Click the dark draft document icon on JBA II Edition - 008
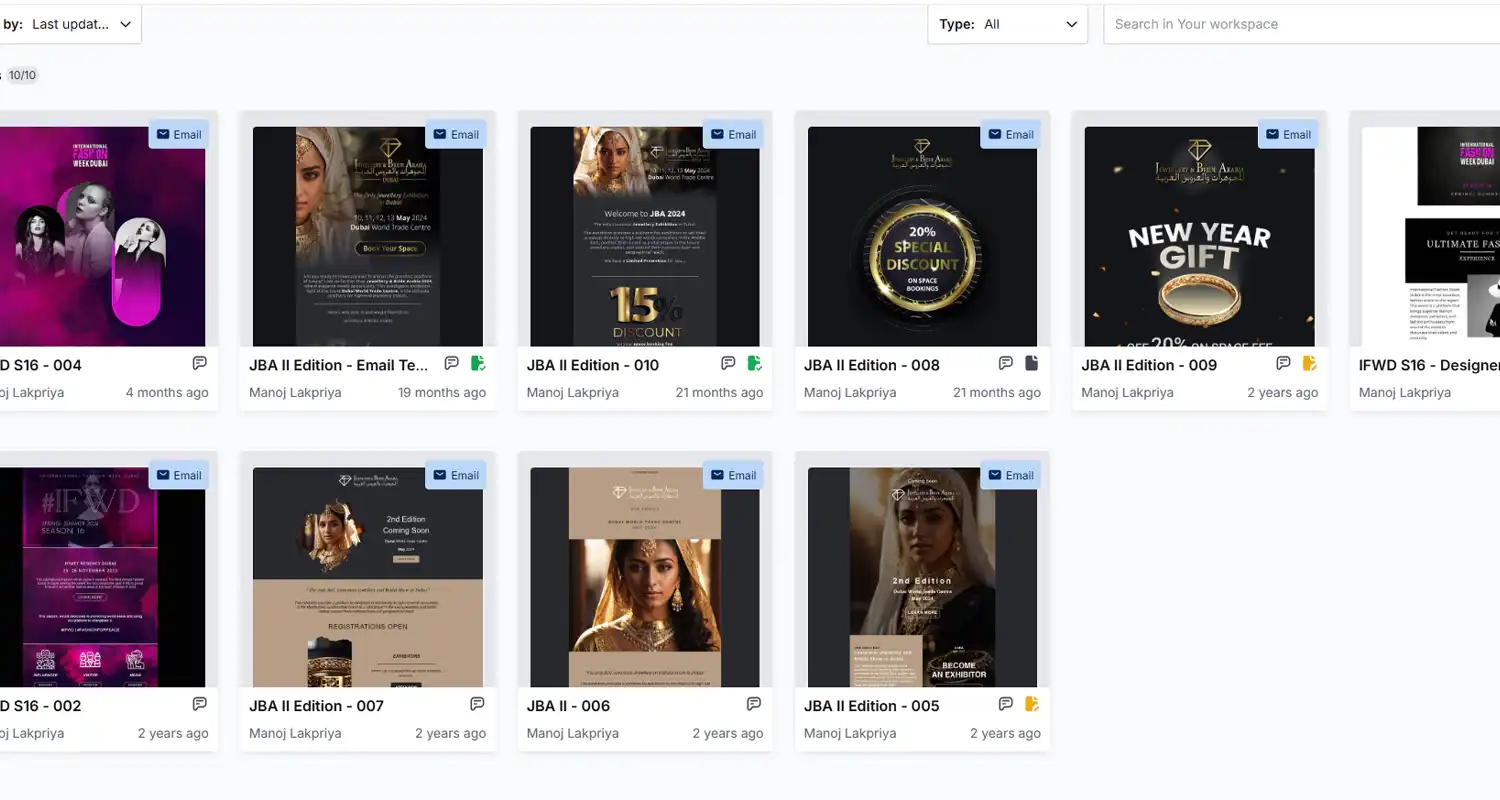Image resolution: width=1500 pixels, height=800 pixels. 1032,363
